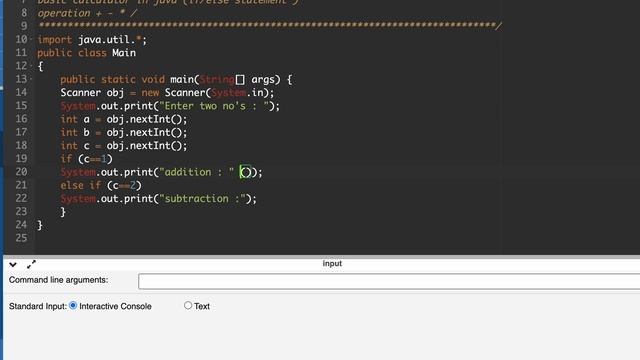This screenshot has width=640, height=360.
Task: Collapse the input panel with the chevron icon
Action: 13,264
